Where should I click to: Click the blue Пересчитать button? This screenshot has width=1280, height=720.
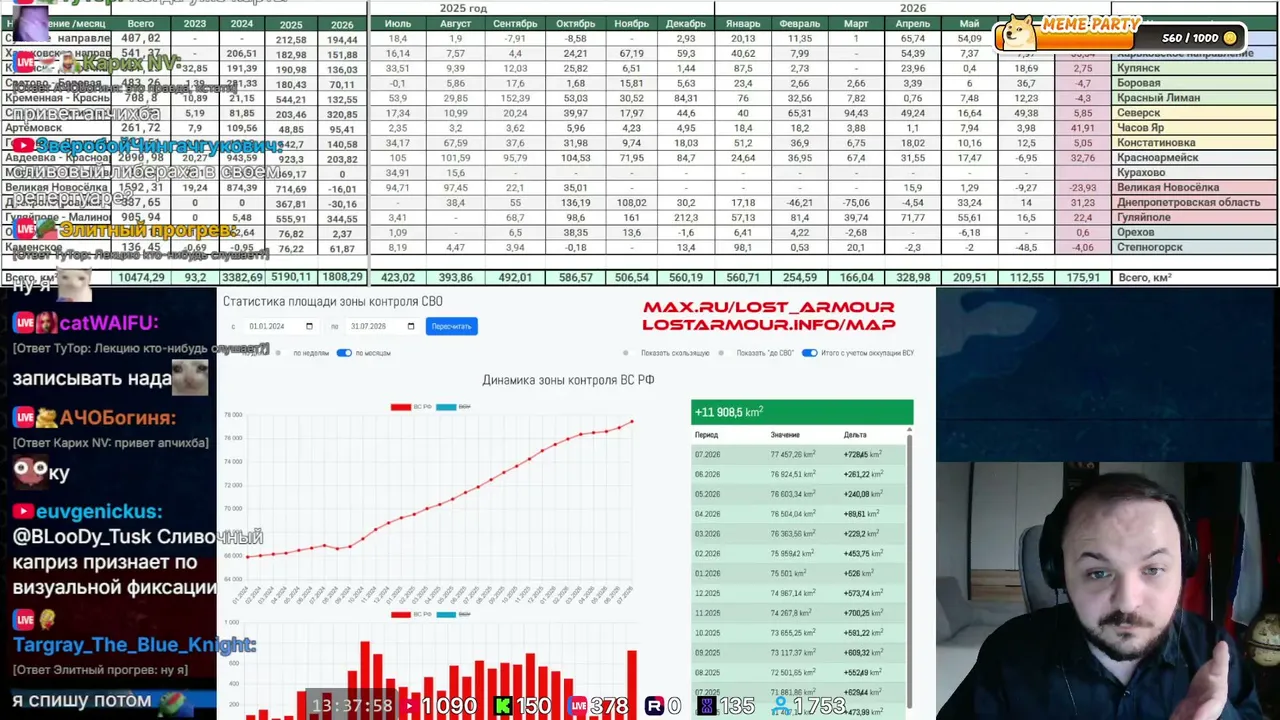[x=452, y=326]
